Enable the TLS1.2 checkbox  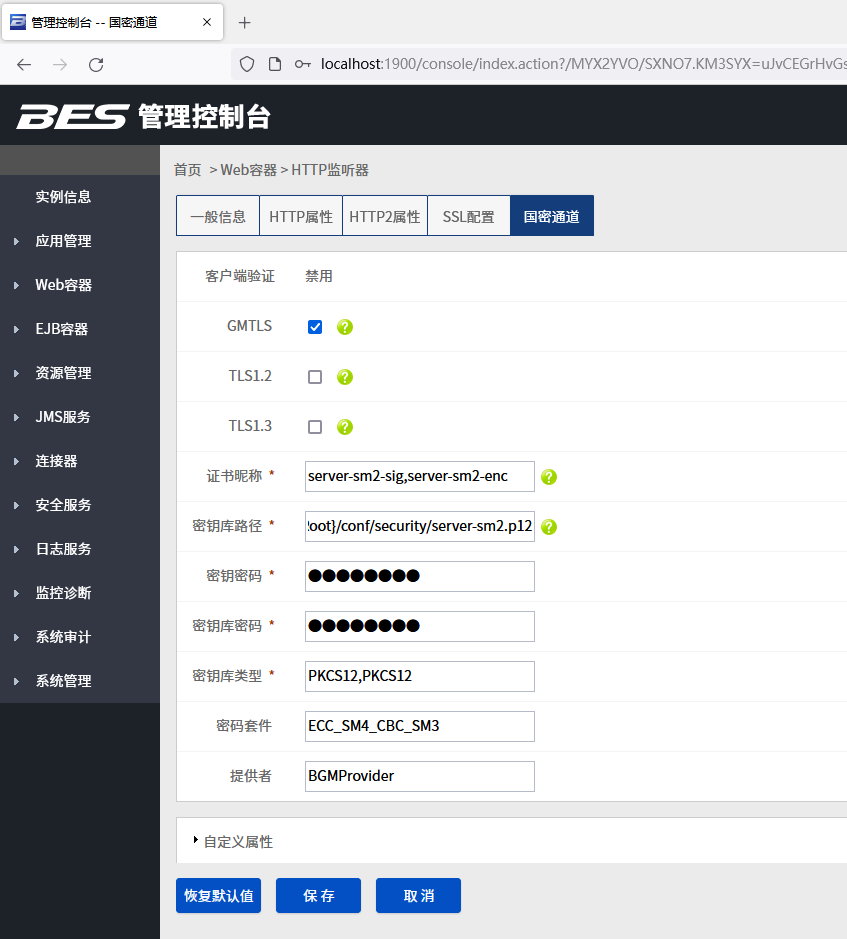click(x=315, y=377)
